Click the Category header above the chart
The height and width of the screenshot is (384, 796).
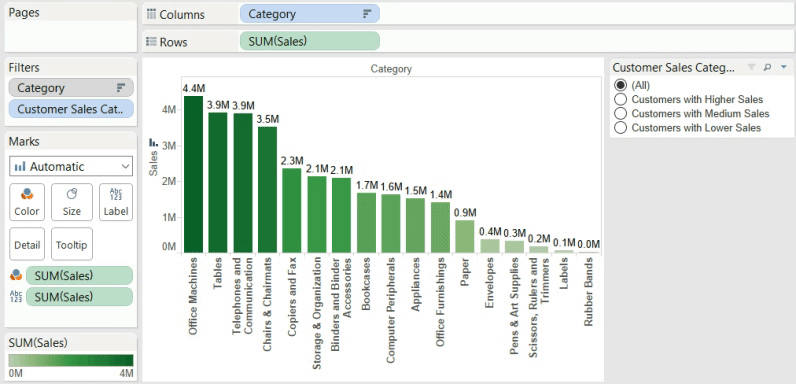click(x=391, y=69)
